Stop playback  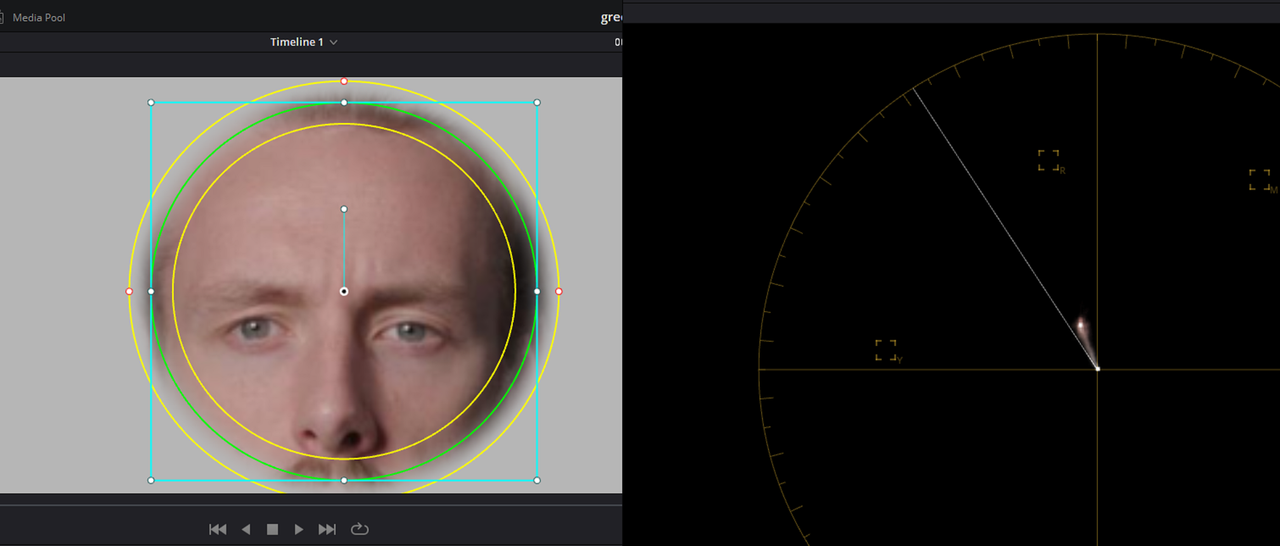[x=272, y=529]
